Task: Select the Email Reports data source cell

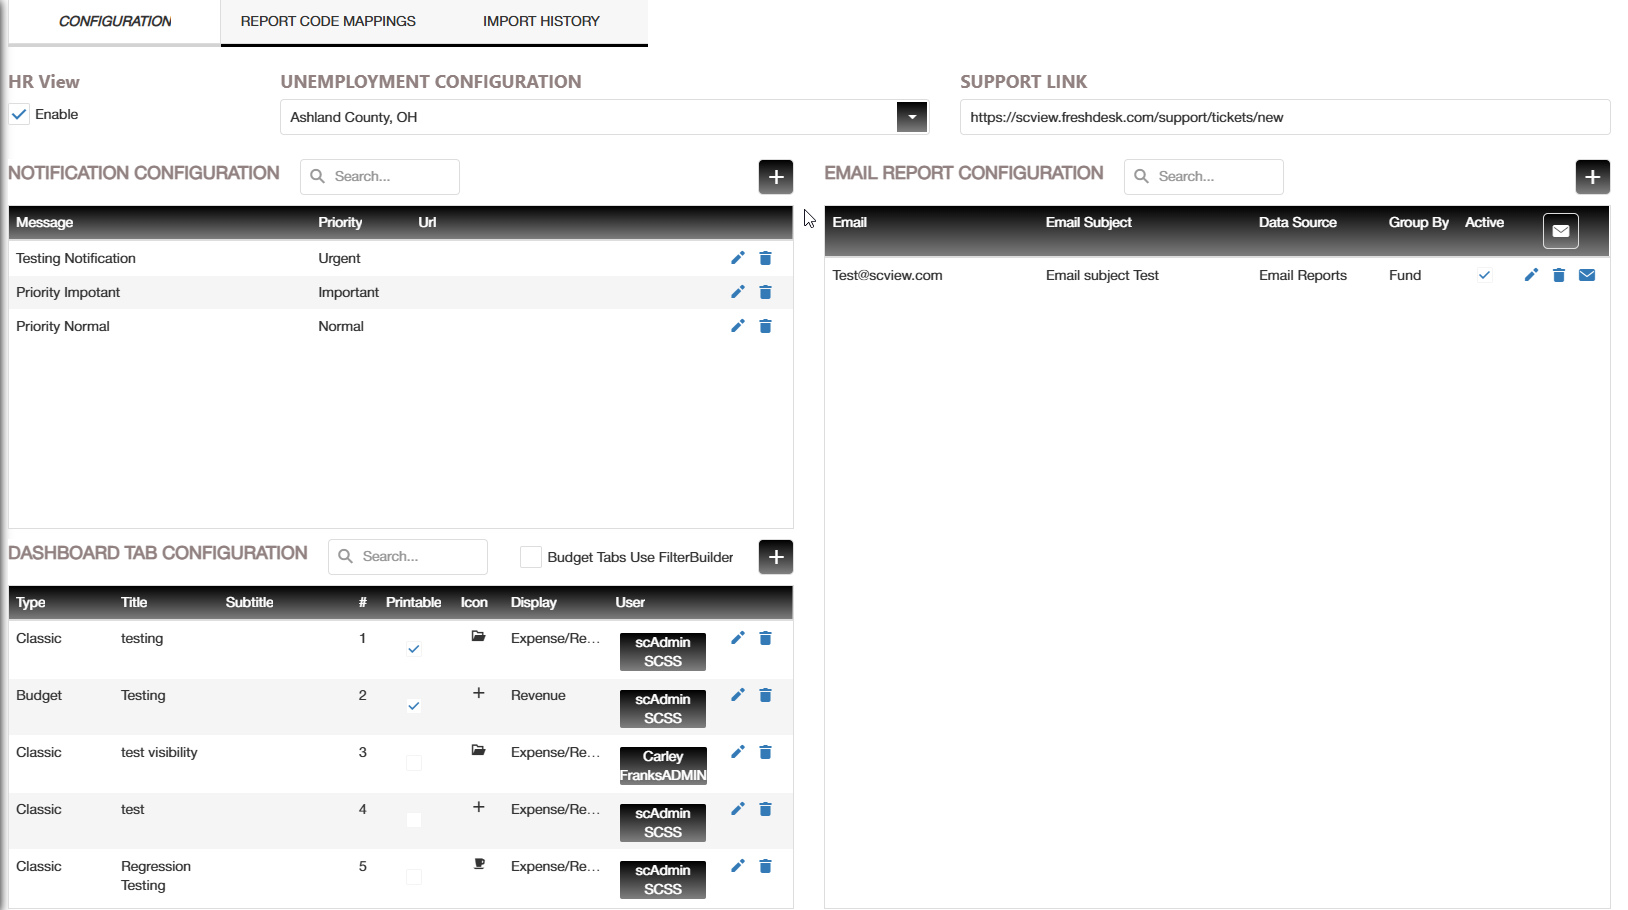Action: (1303, 275)
